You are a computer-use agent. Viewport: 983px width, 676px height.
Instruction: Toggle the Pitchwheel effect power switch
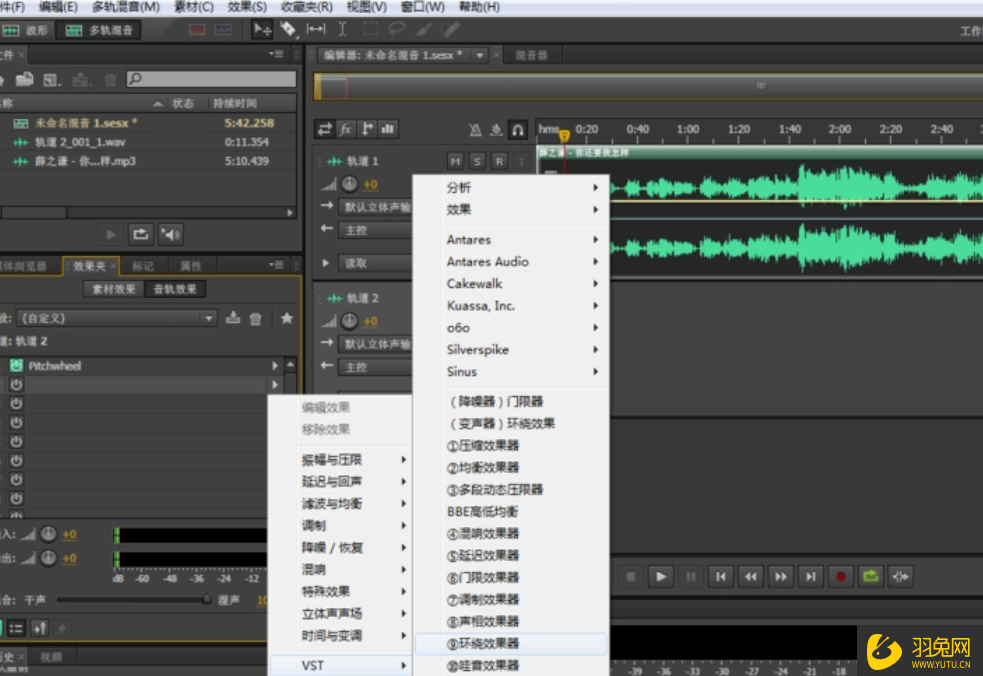pos(15,366)
